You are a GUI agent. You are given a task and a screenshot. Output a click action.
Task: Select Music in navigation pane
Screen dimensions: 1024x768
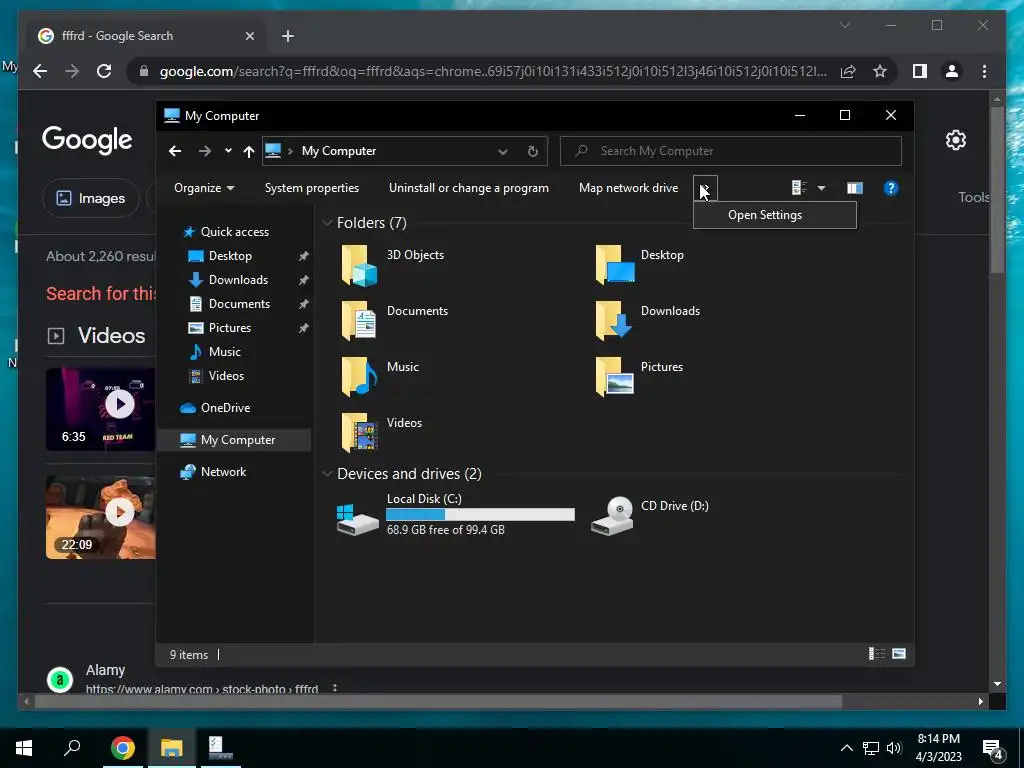[215, 352]
